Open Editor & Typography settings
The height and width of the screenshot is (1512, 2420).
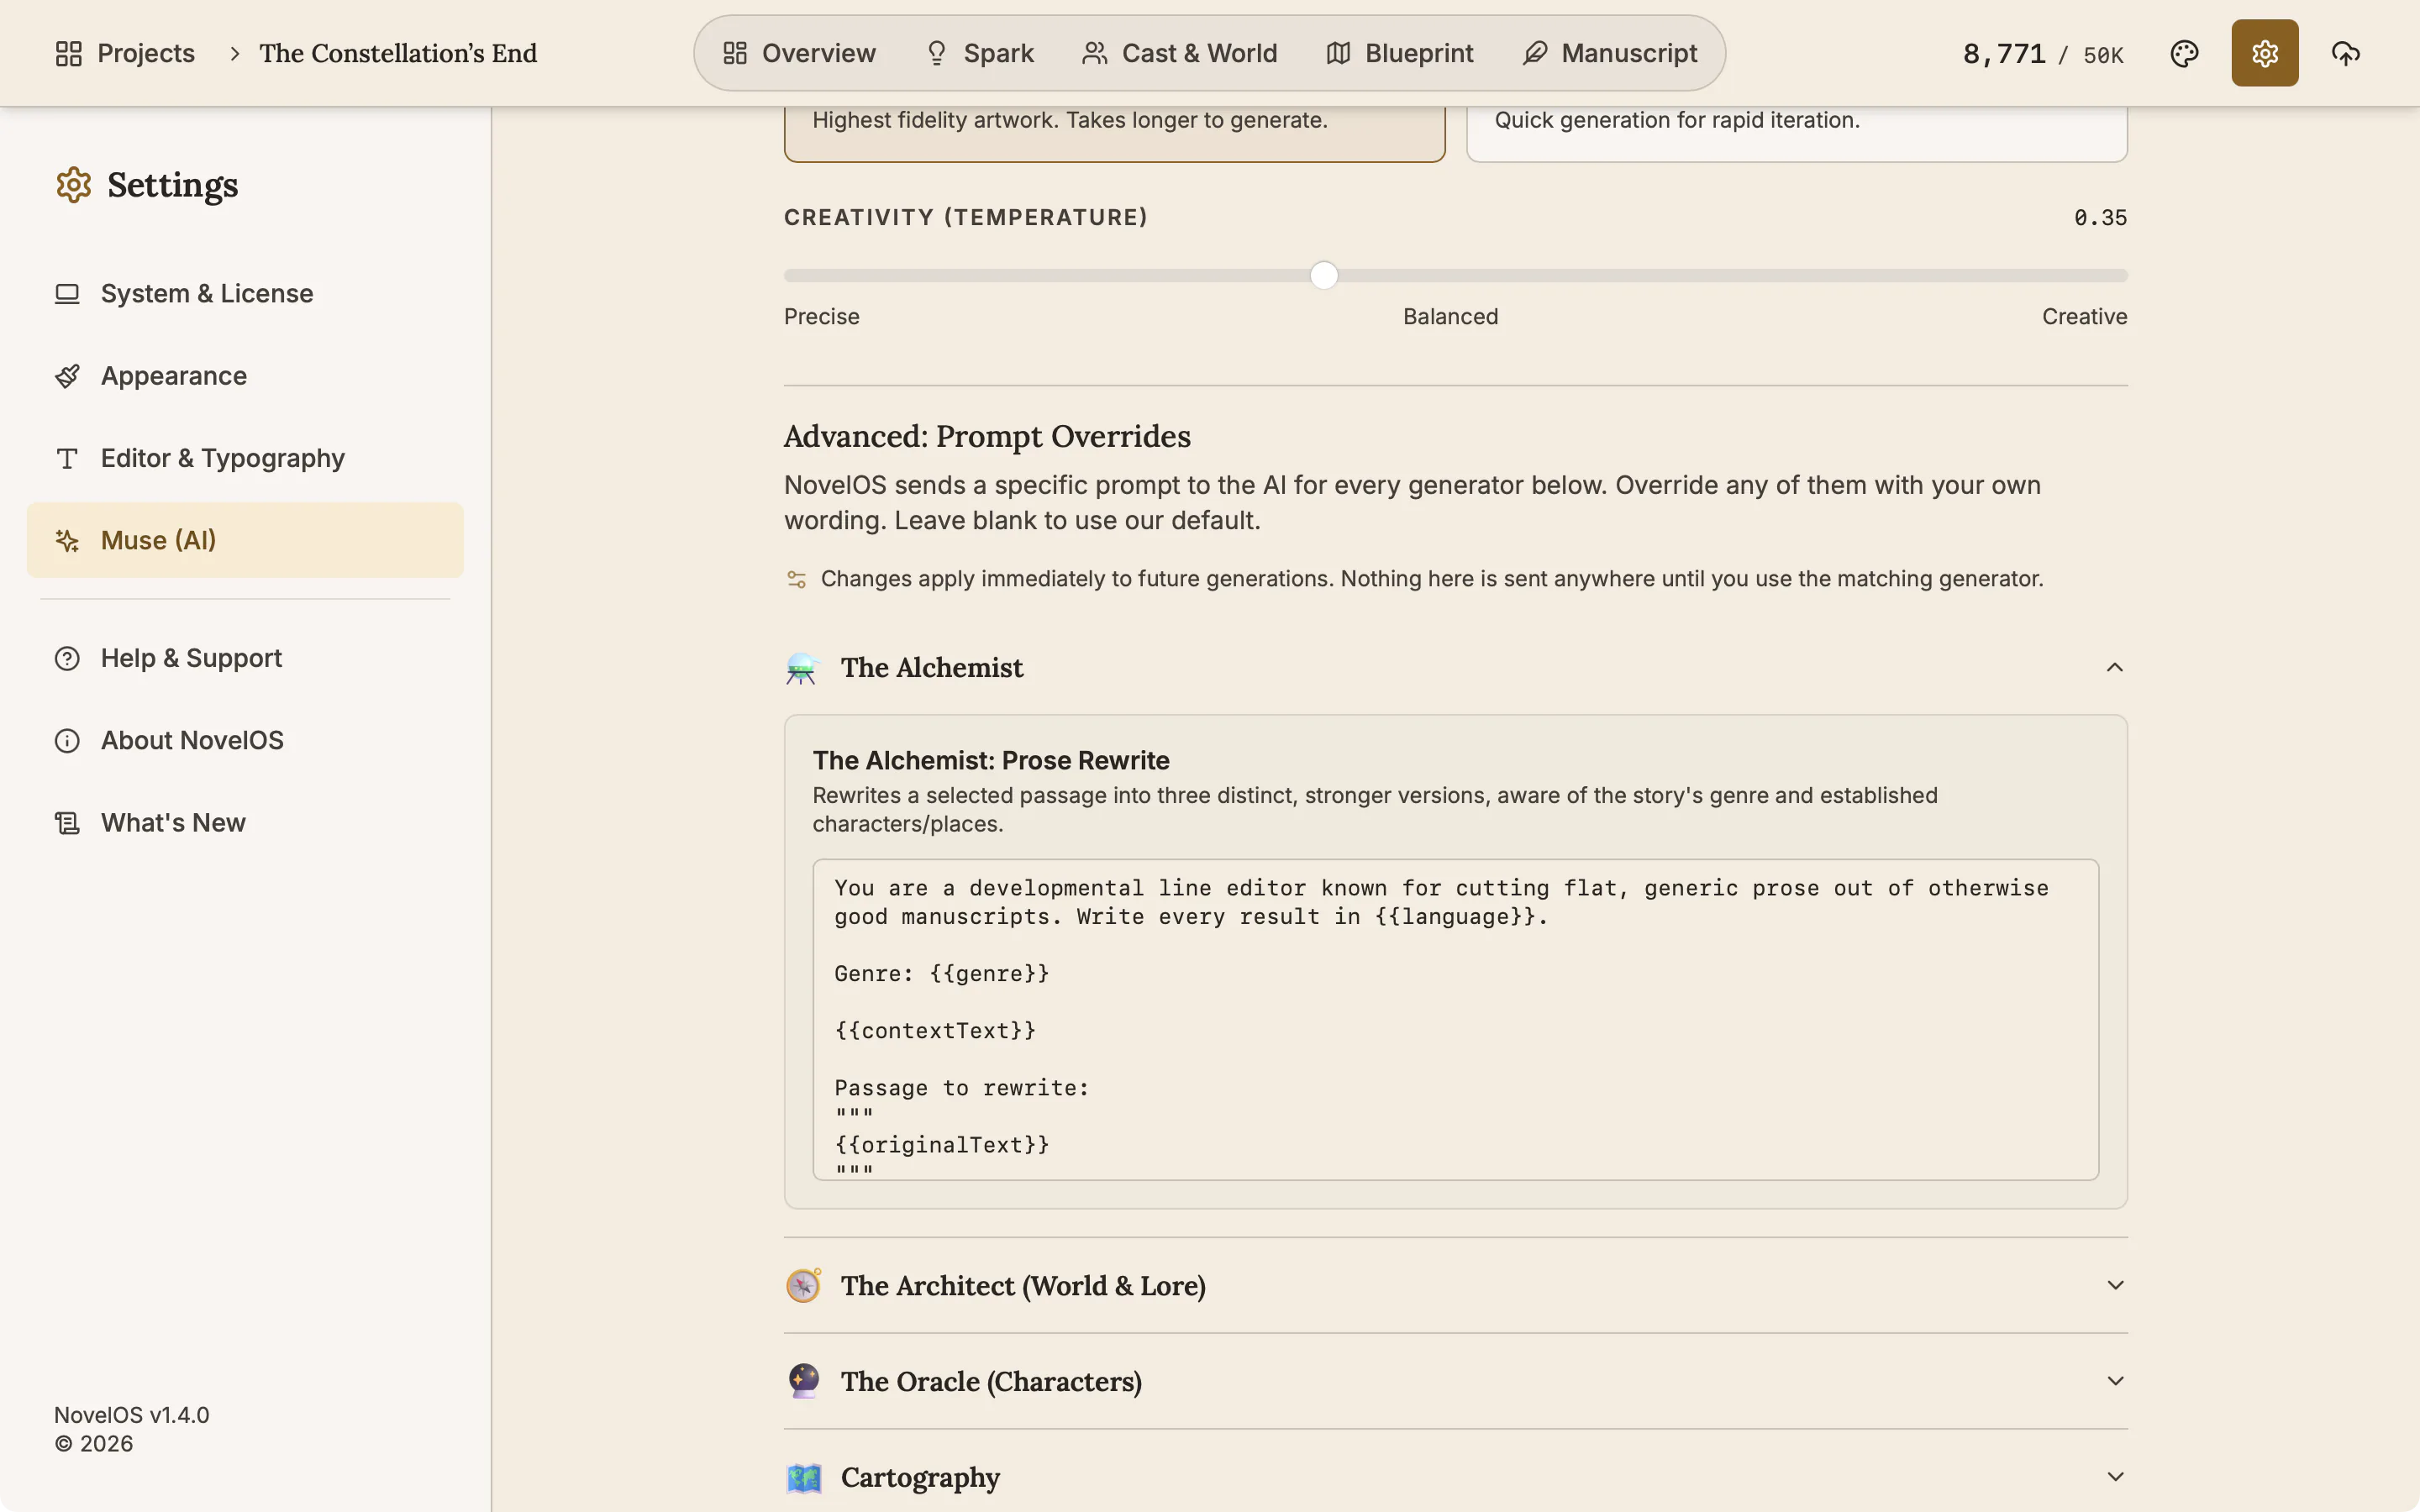(245, 459)
